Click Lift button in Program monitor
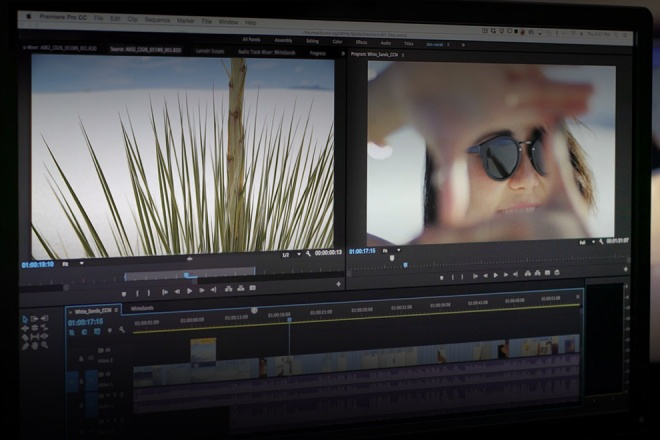This screenshot has height=440, width=660. click(x=528, y=274)
